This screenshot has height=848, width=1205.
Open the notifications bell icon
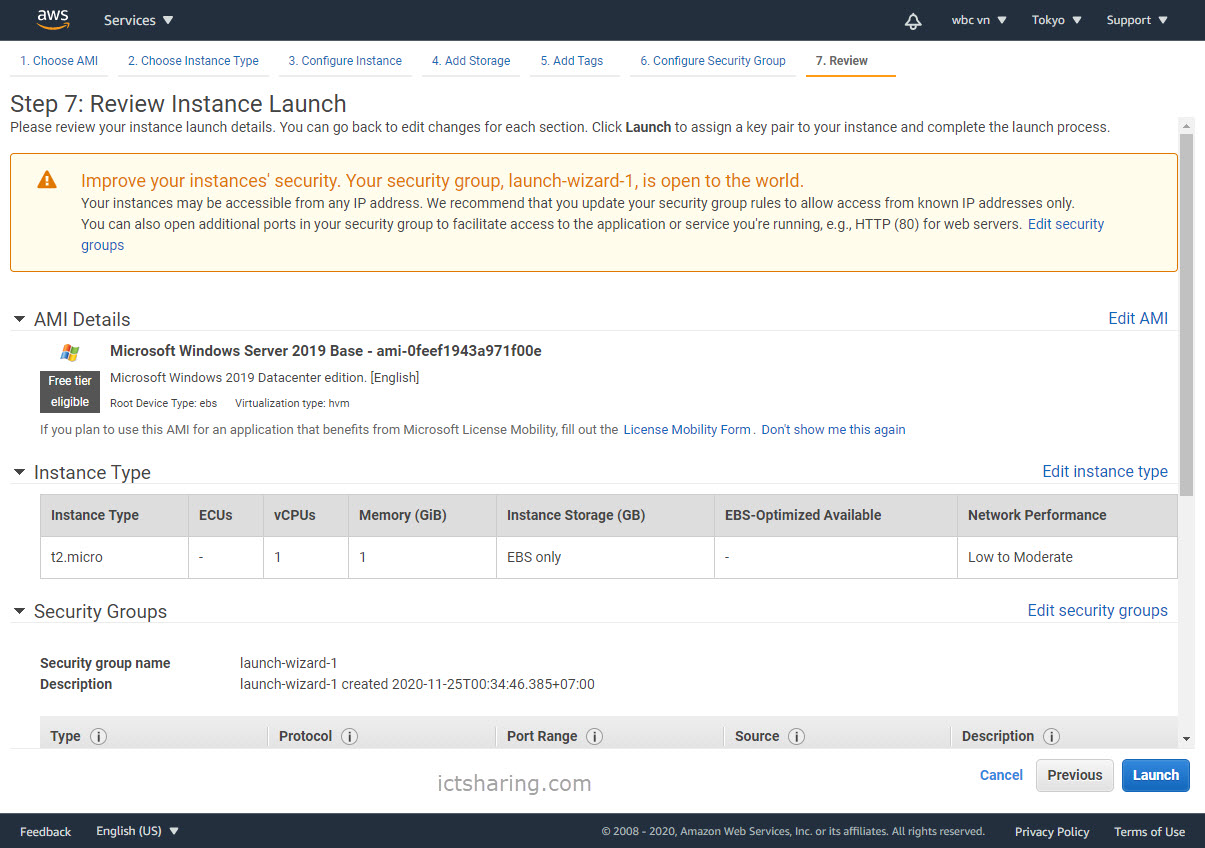(913, 21)
